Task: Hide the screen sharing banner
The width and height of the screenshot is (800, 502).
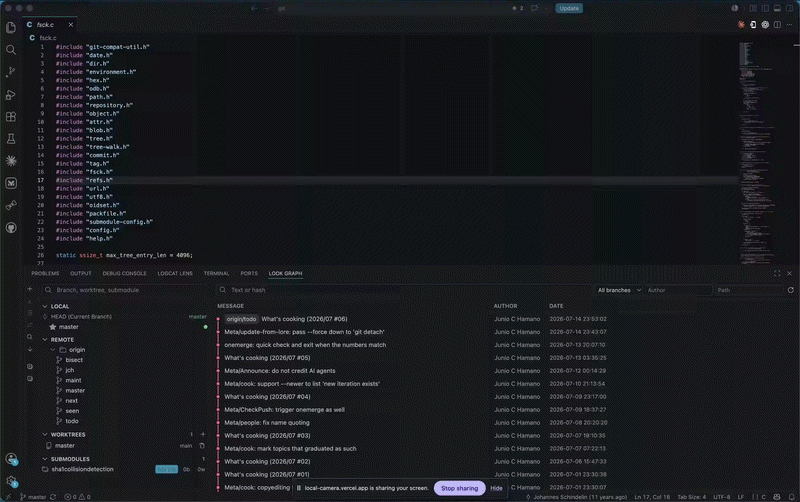Action: 496,488
